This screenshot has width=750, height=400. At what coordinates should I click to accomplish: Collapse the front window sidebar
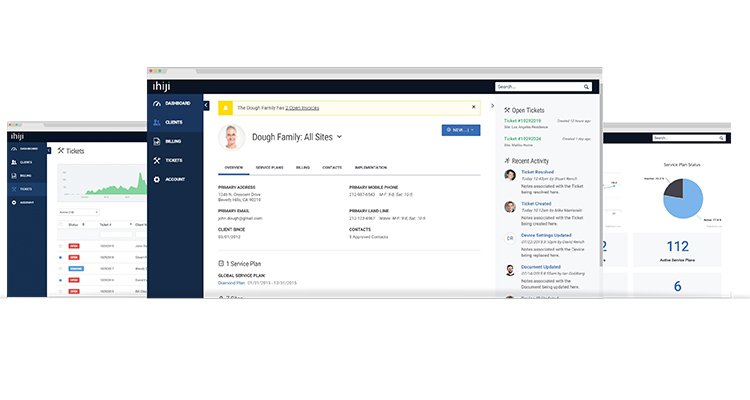pyautogui.click(x=206, y=105)
